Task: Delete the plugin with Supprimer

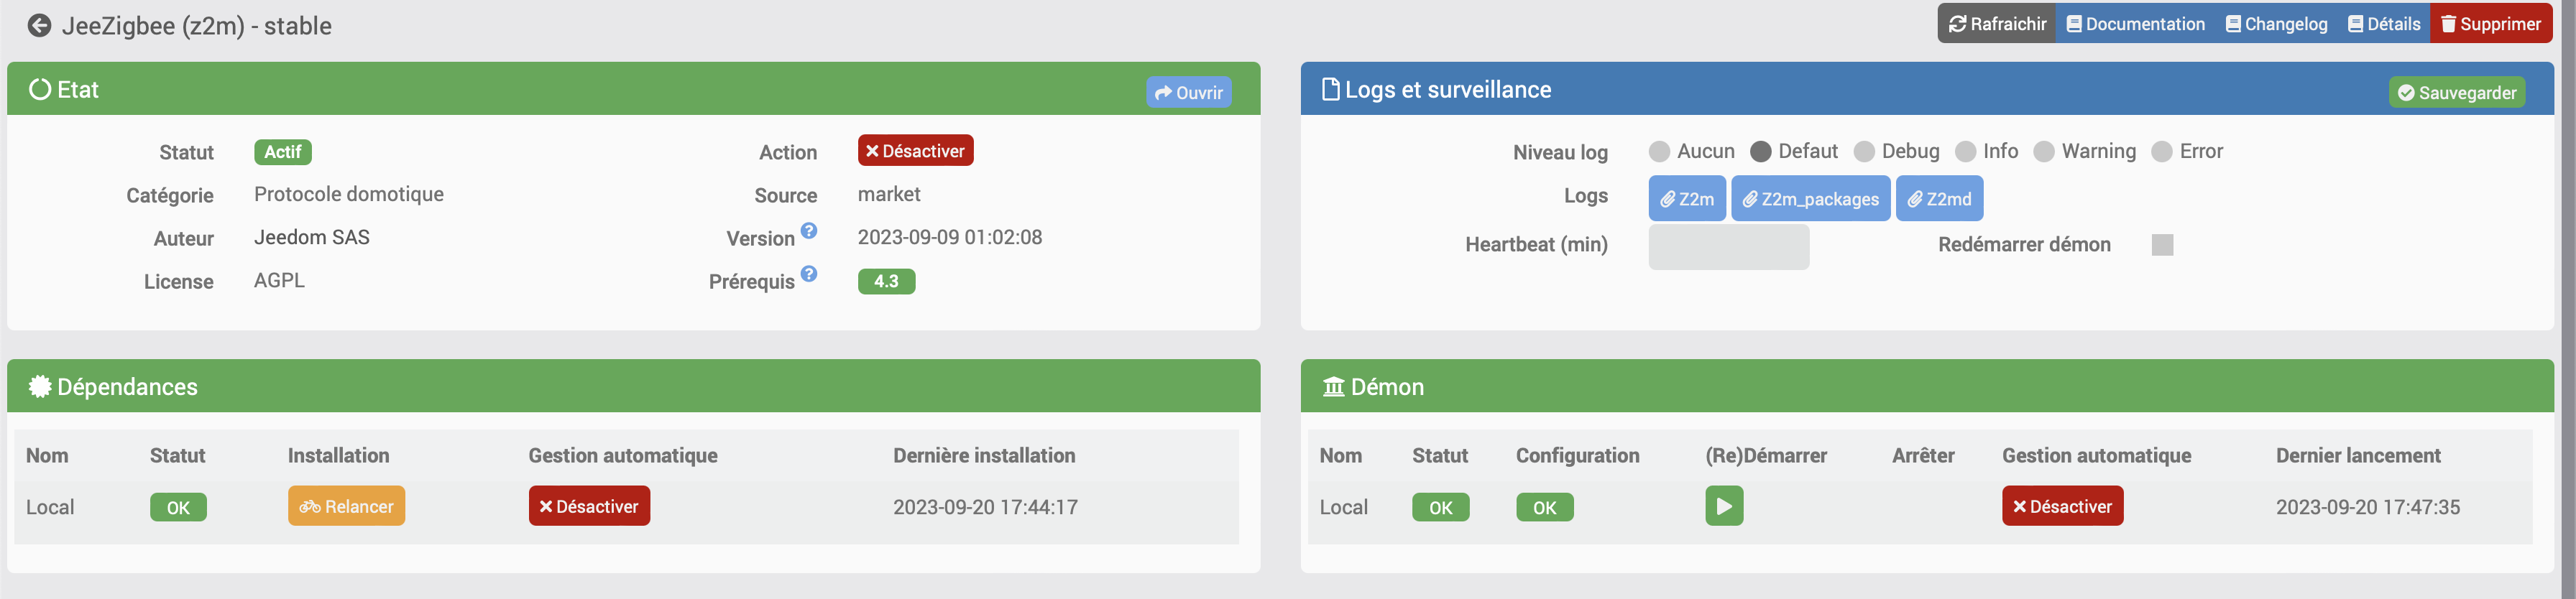Action: coord(2490,24)
